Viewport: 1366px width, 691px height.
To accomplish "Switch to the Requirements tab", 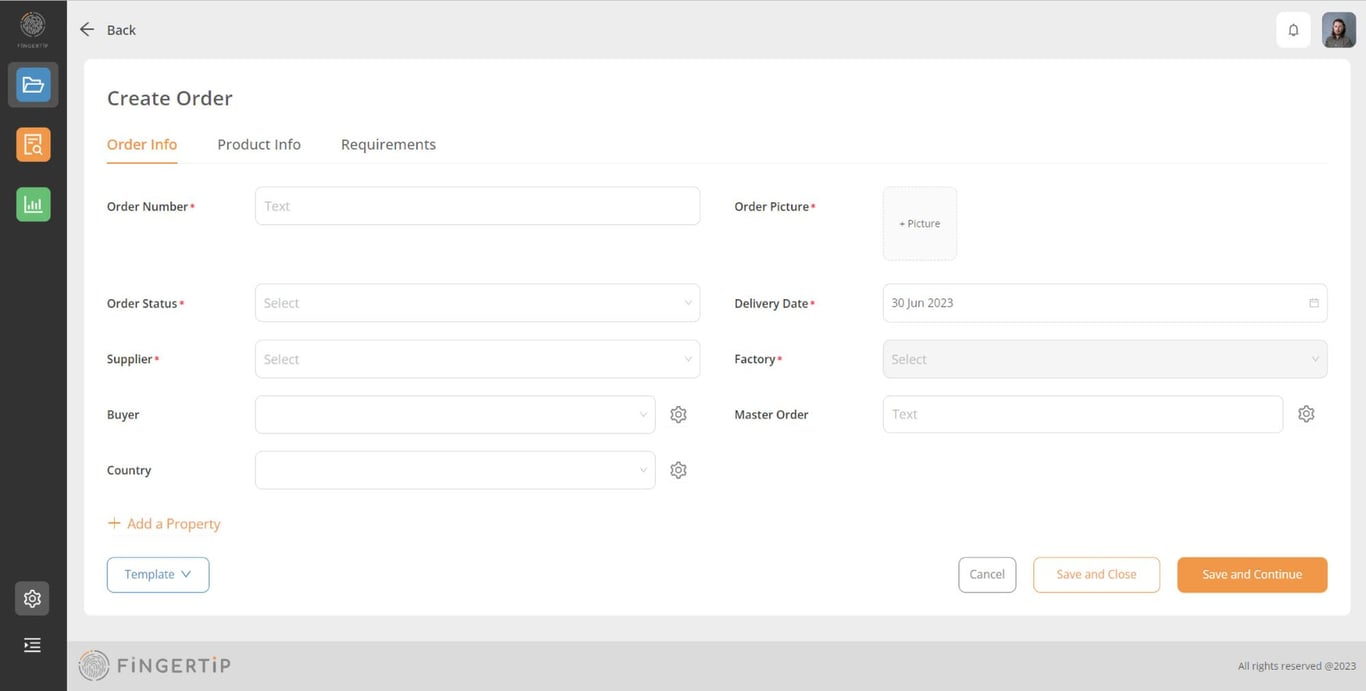I will point(388,145).
